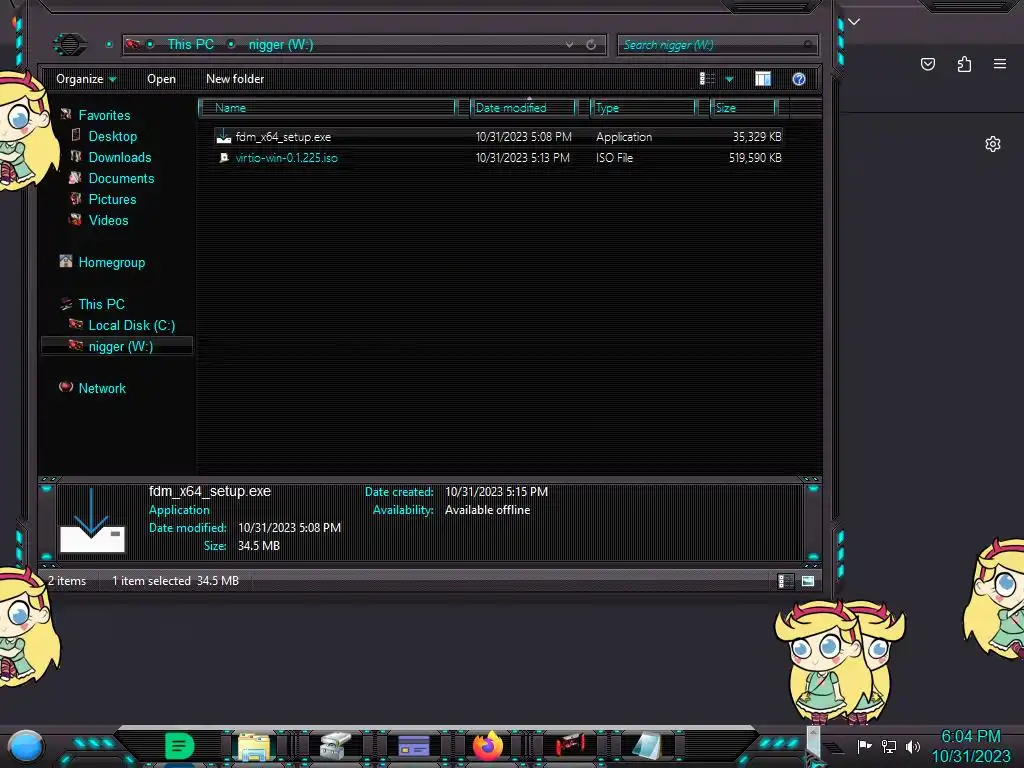
Task: Open the Help icon in the toolbar
Action: coord(799,79)
